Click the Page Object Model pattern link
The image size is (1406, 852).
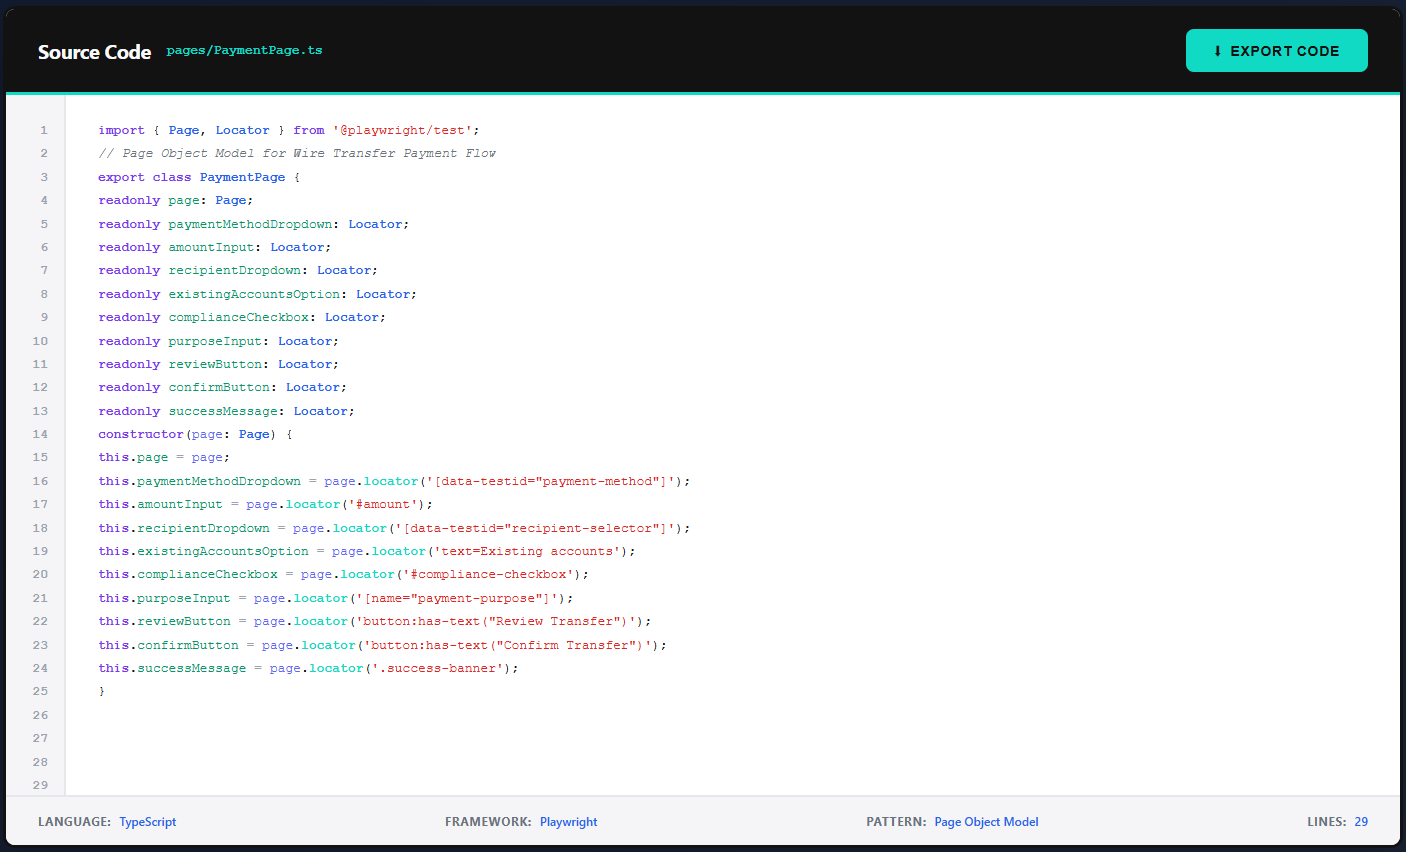tap(986, 821)
